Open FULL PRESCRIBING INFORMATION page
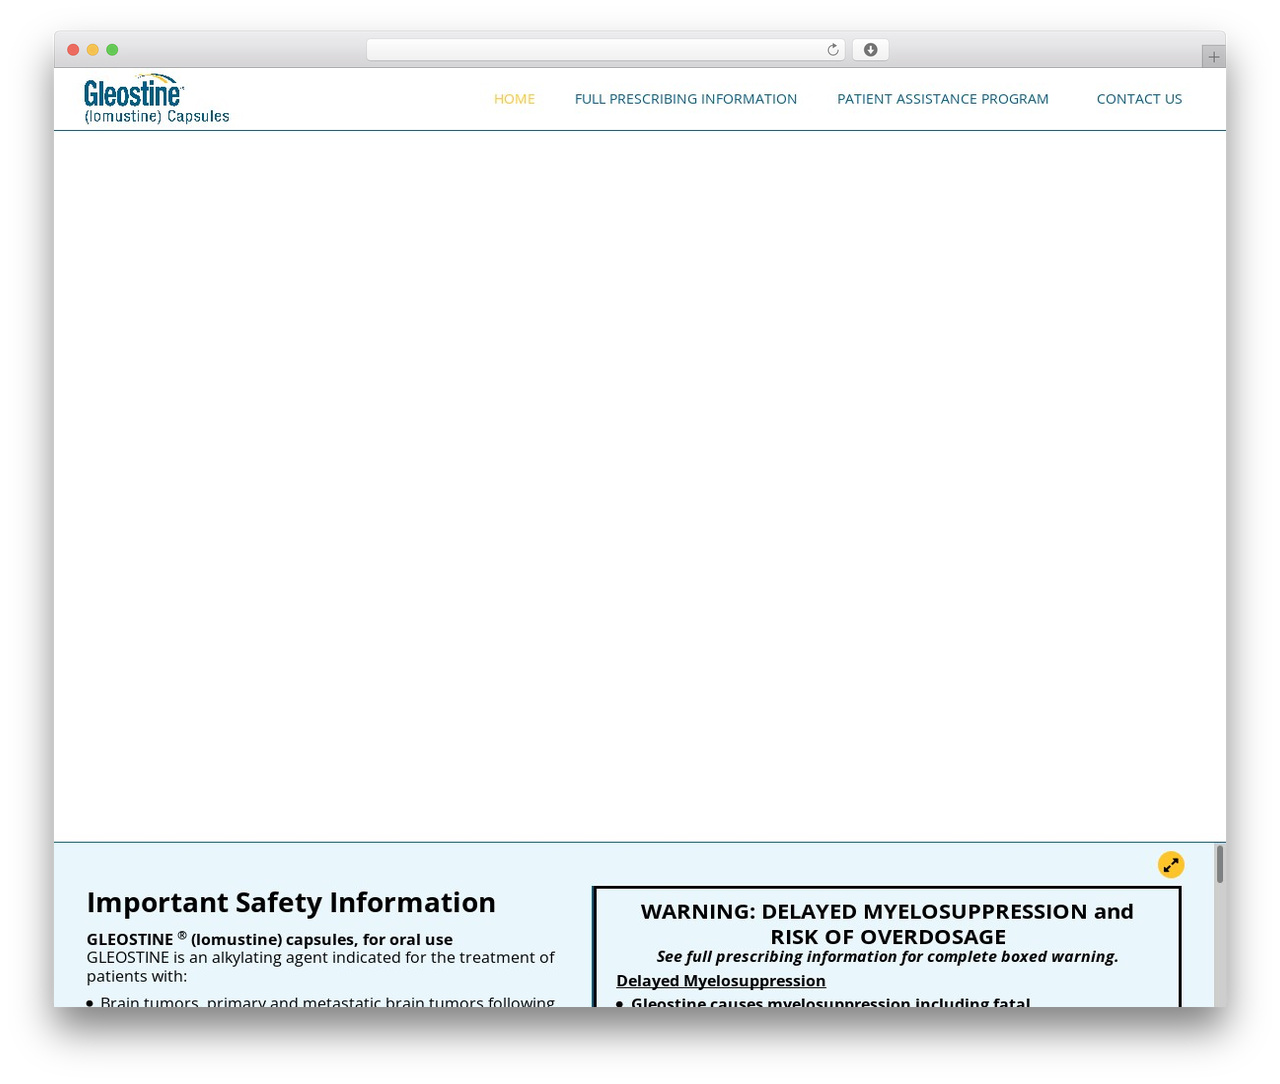This screenshot has width=1280, height=1084. [x=686, y=98]
